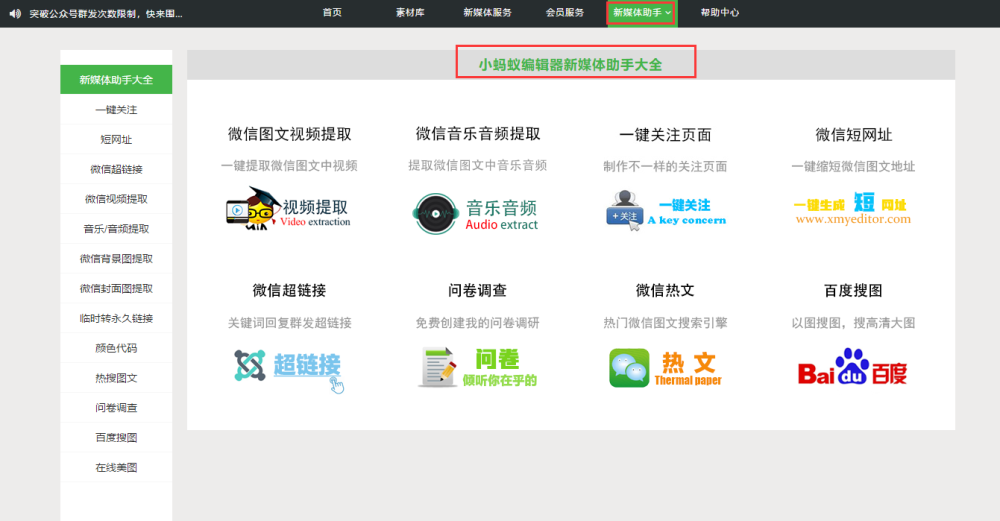The width and height of the screenshot is (1000, 521).
Task: Open 帮助中心 in top navigation
Action: click(719, 13)
